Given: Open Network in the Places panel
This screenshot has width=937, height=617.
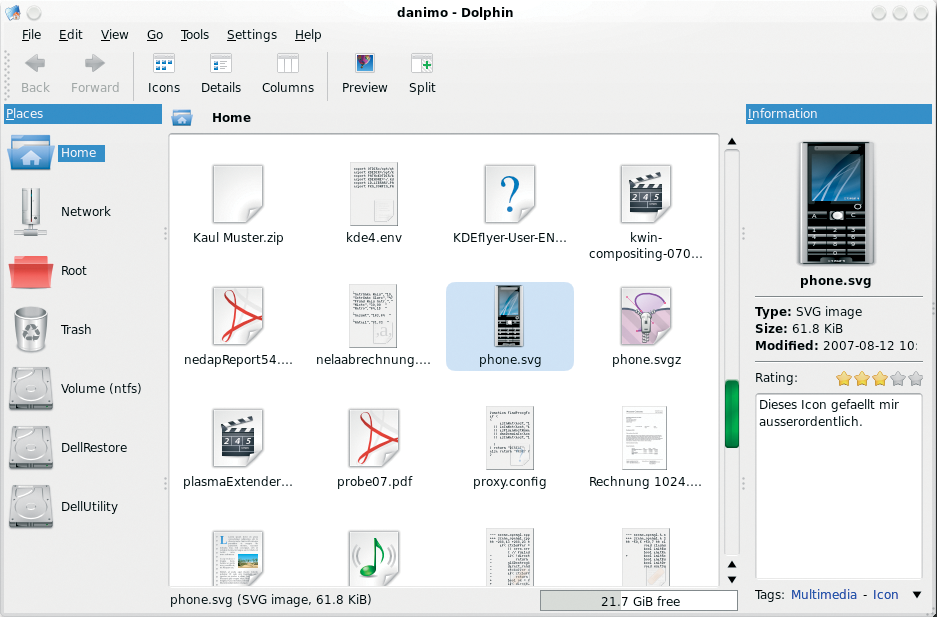Looking at the screenshot, I should (60, 211).
